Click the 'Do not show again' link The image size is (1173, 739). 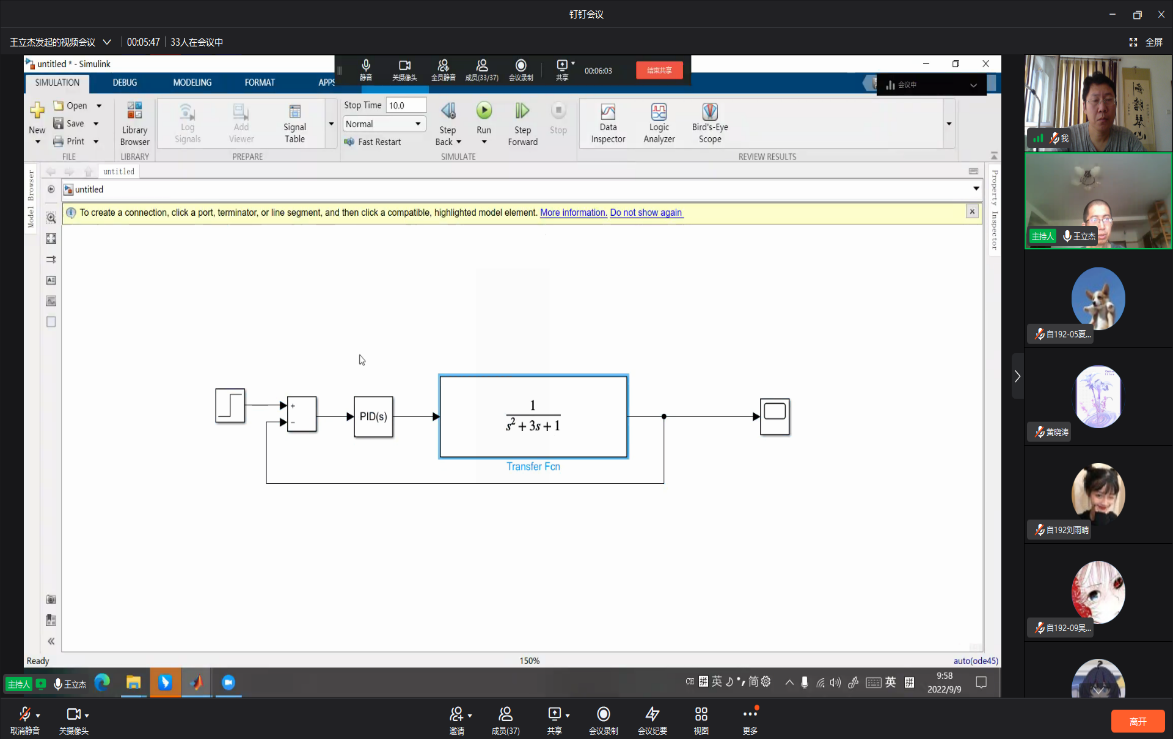click(646, 213)
